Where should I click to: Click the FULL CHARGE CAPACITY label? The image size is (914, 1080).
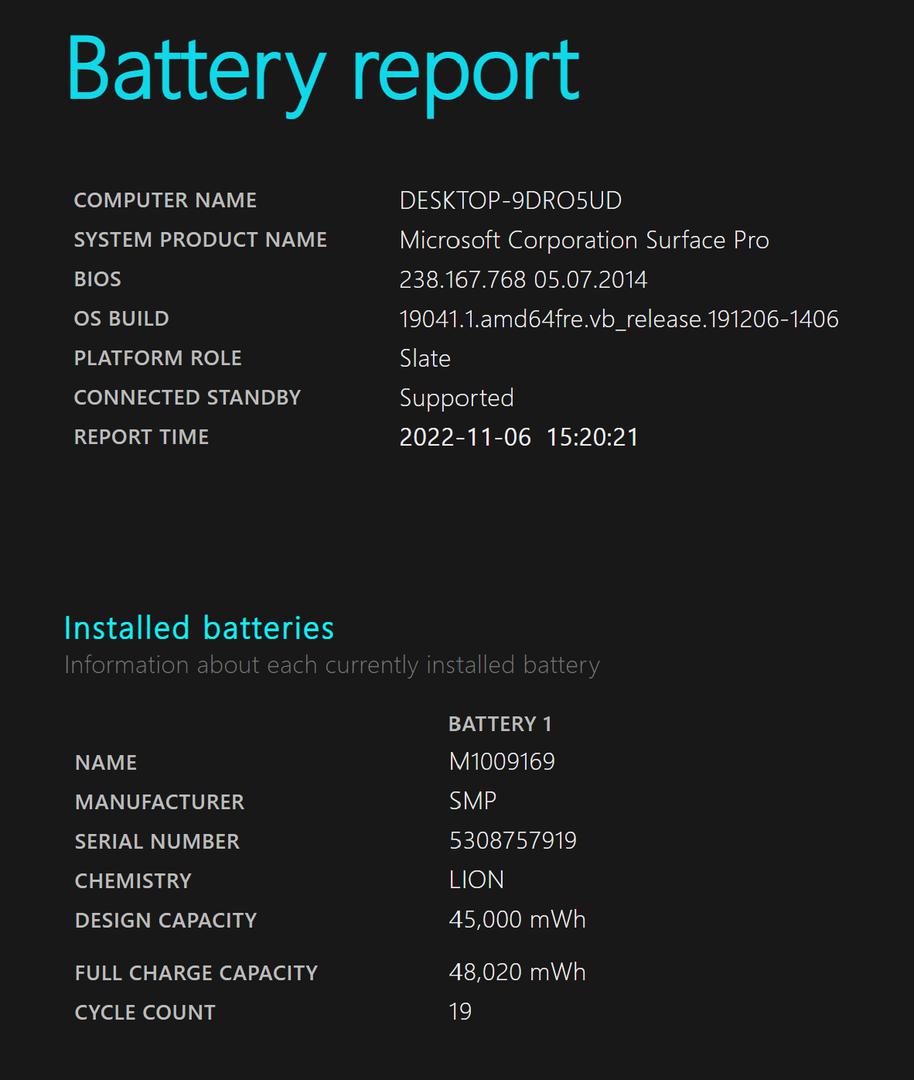pos(196,973)
